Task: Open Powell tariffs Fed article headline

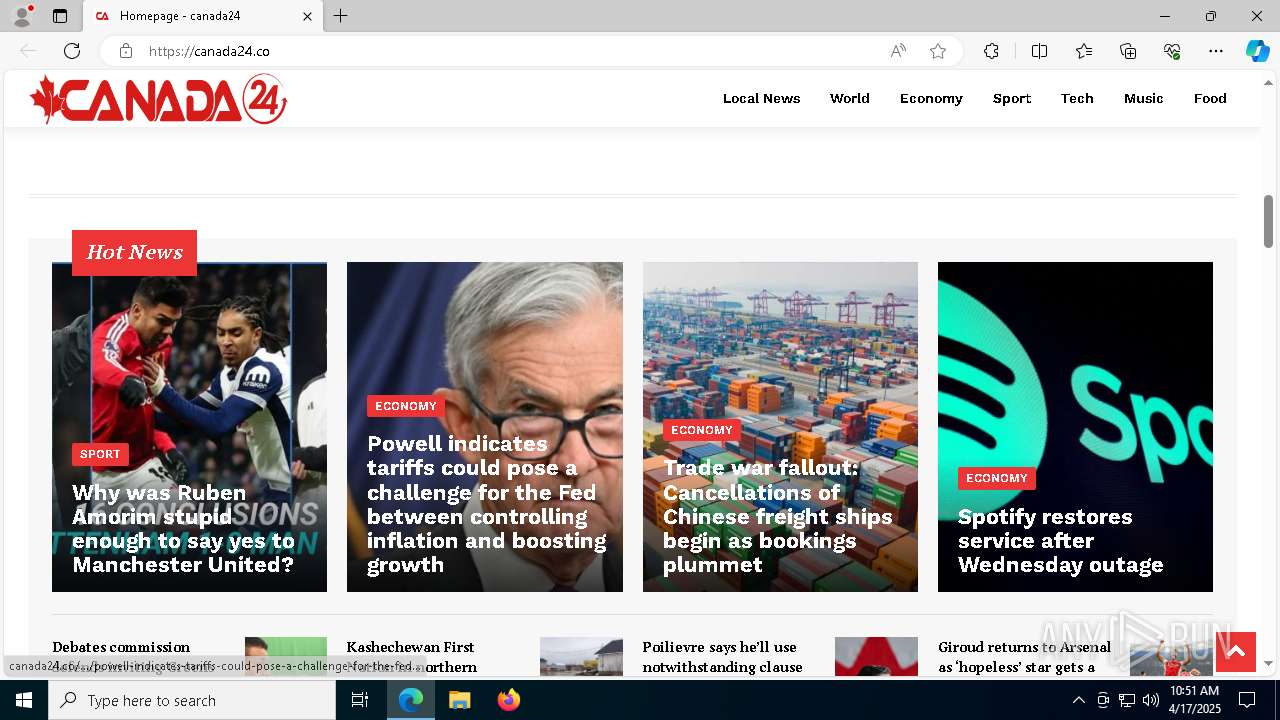Action: [486, 504]
